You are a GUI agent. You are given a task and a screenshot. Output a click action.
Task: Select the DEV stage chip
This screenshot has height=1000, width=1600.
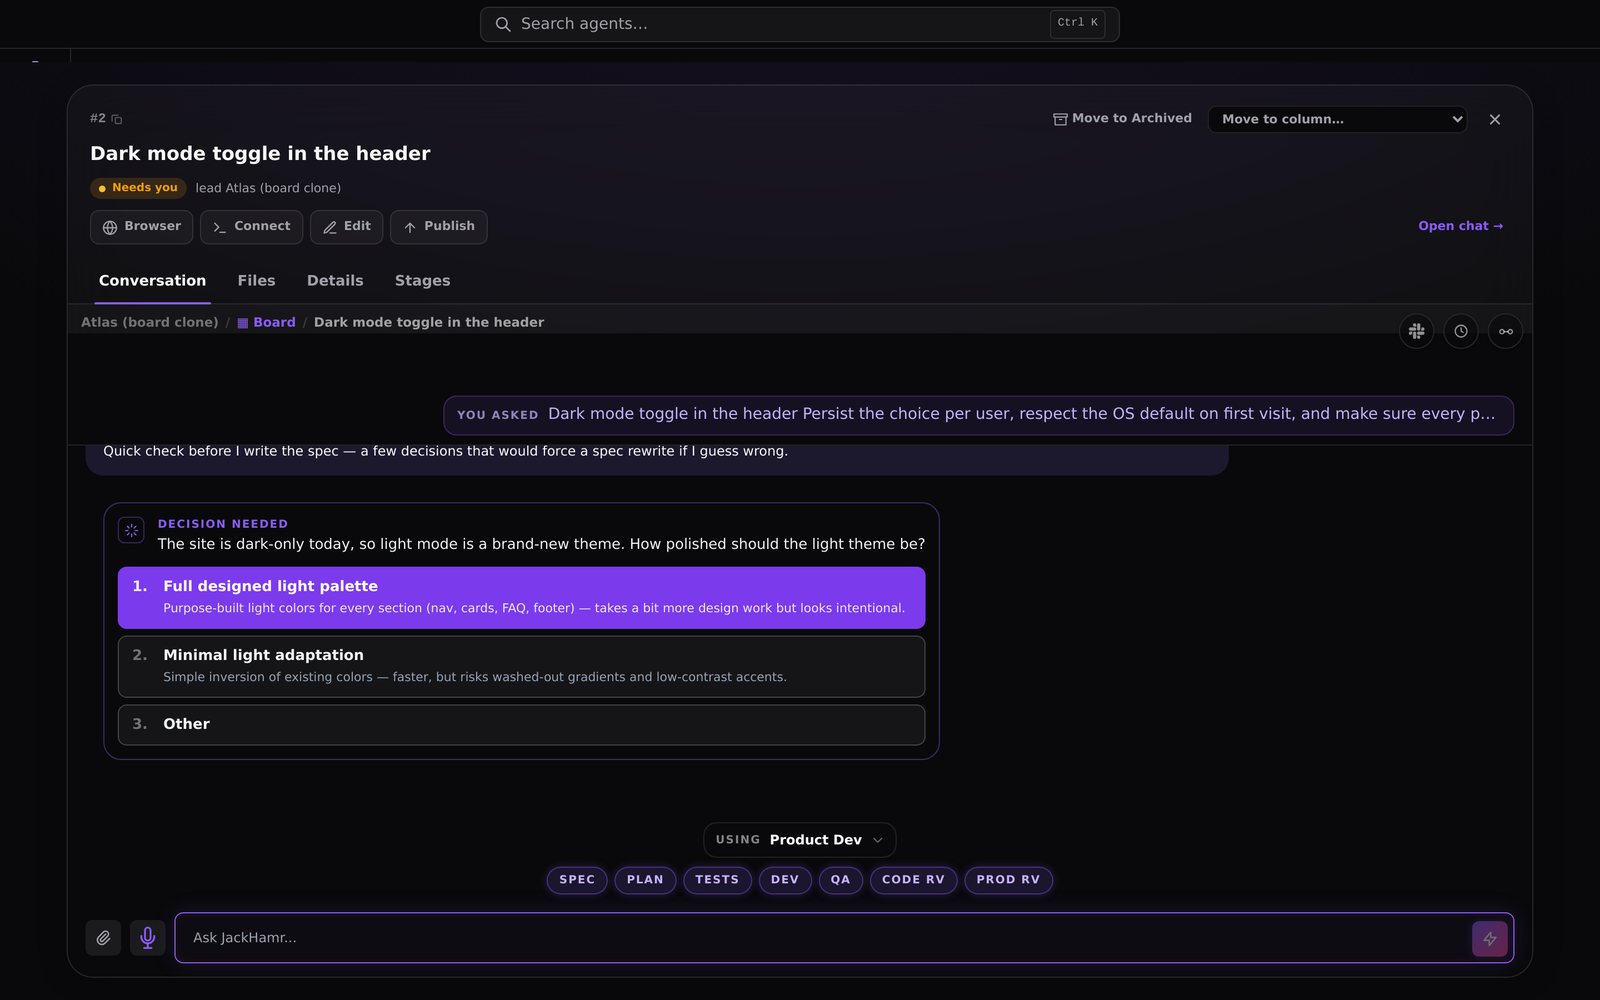[x=785, y=880]
